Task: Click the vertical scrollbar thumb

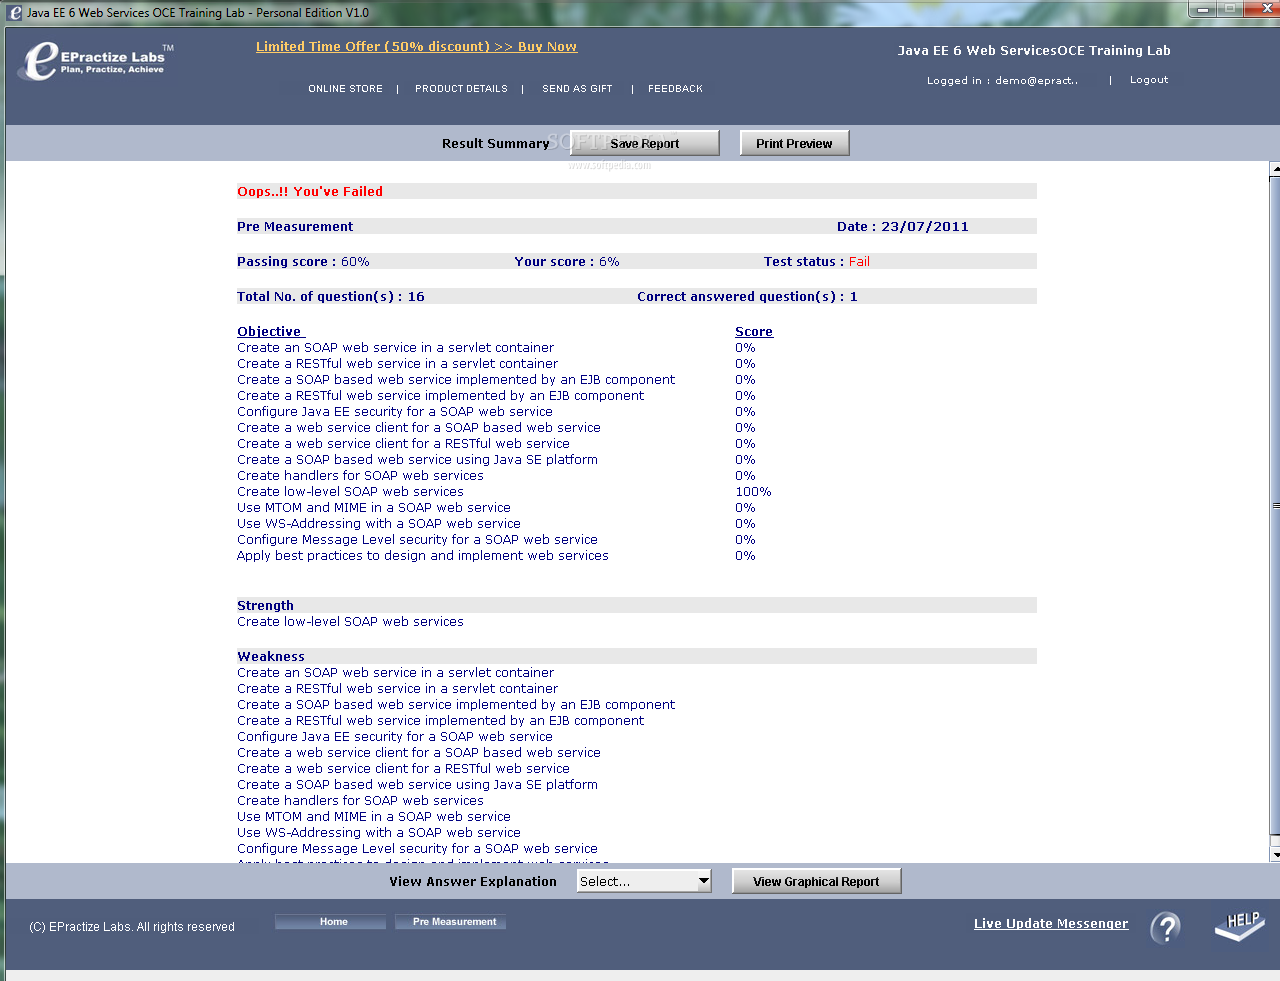Action: (x=1275, y=505)
